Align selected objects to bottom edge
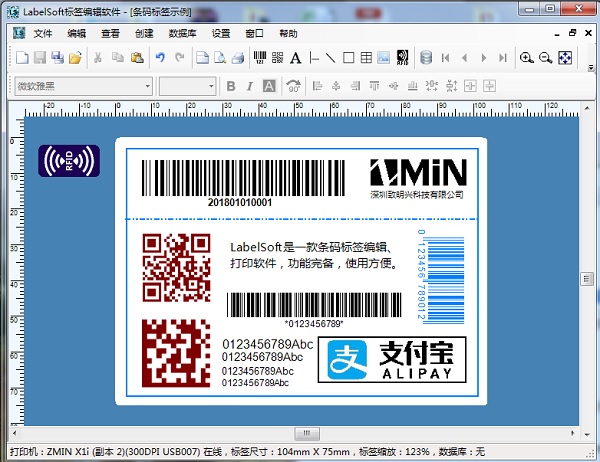Screen dimensions: 600x462 pyautogui.click(x=412, y=86)
